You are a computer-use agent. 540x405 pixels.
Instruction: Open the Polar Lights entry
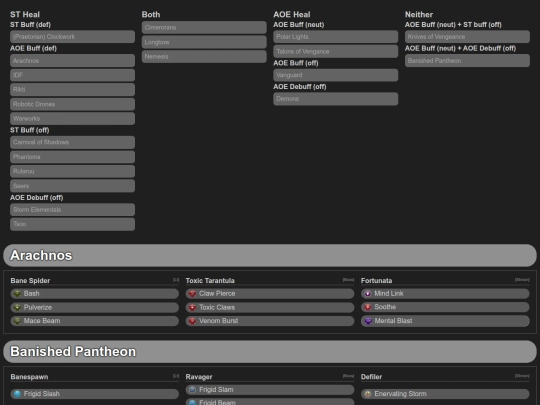click(335, 37)
